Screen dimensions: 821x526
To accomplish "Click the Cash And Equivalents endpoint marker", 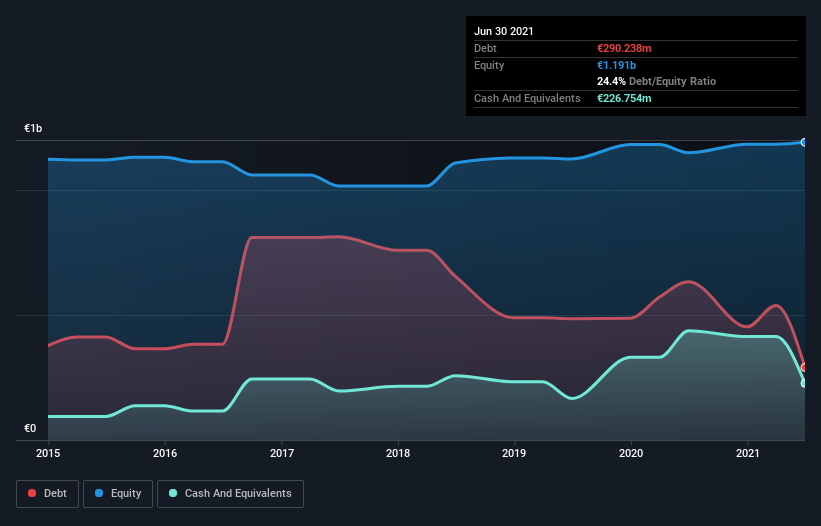I will click(x=805, y=383).
